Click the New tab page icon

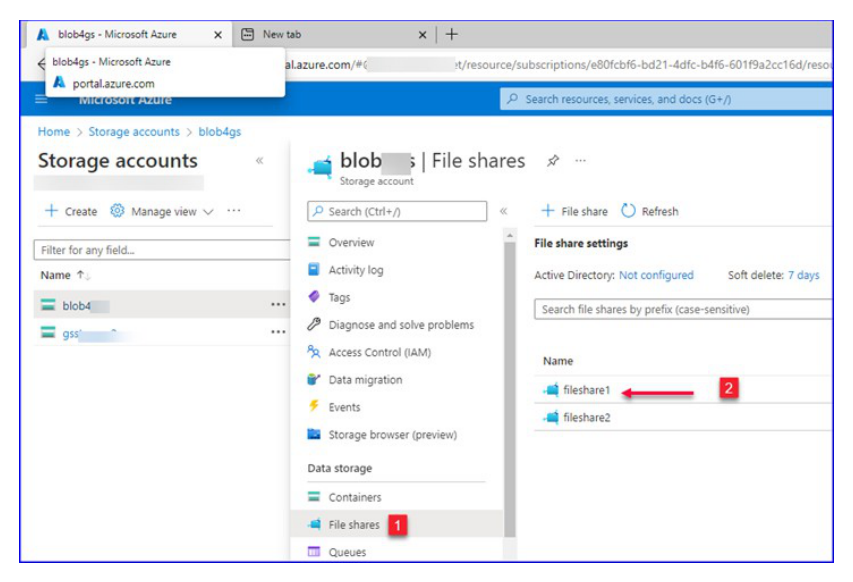[x=248, y=34]
